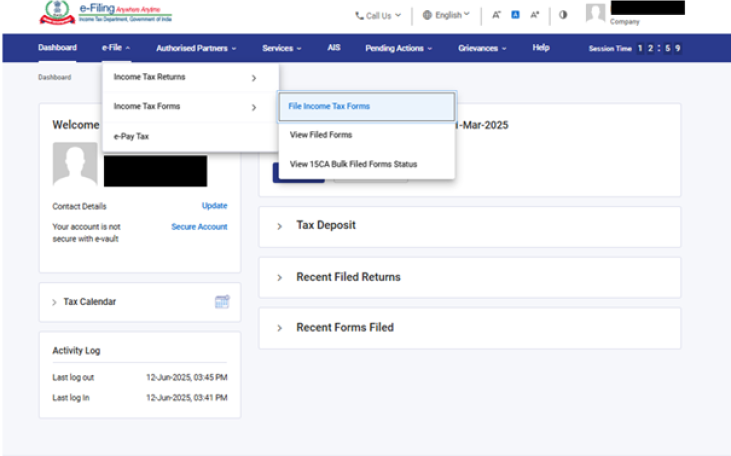Click the profile avatar in the header
Image resolution: width=731 pixels, height=456 pixels.
pos(596,14)
